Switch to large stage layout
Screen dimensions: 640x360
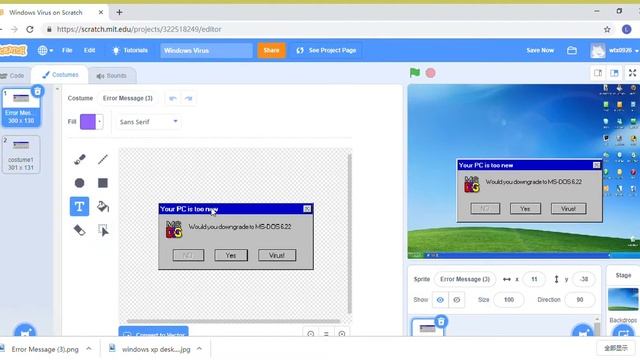[614, 73]
